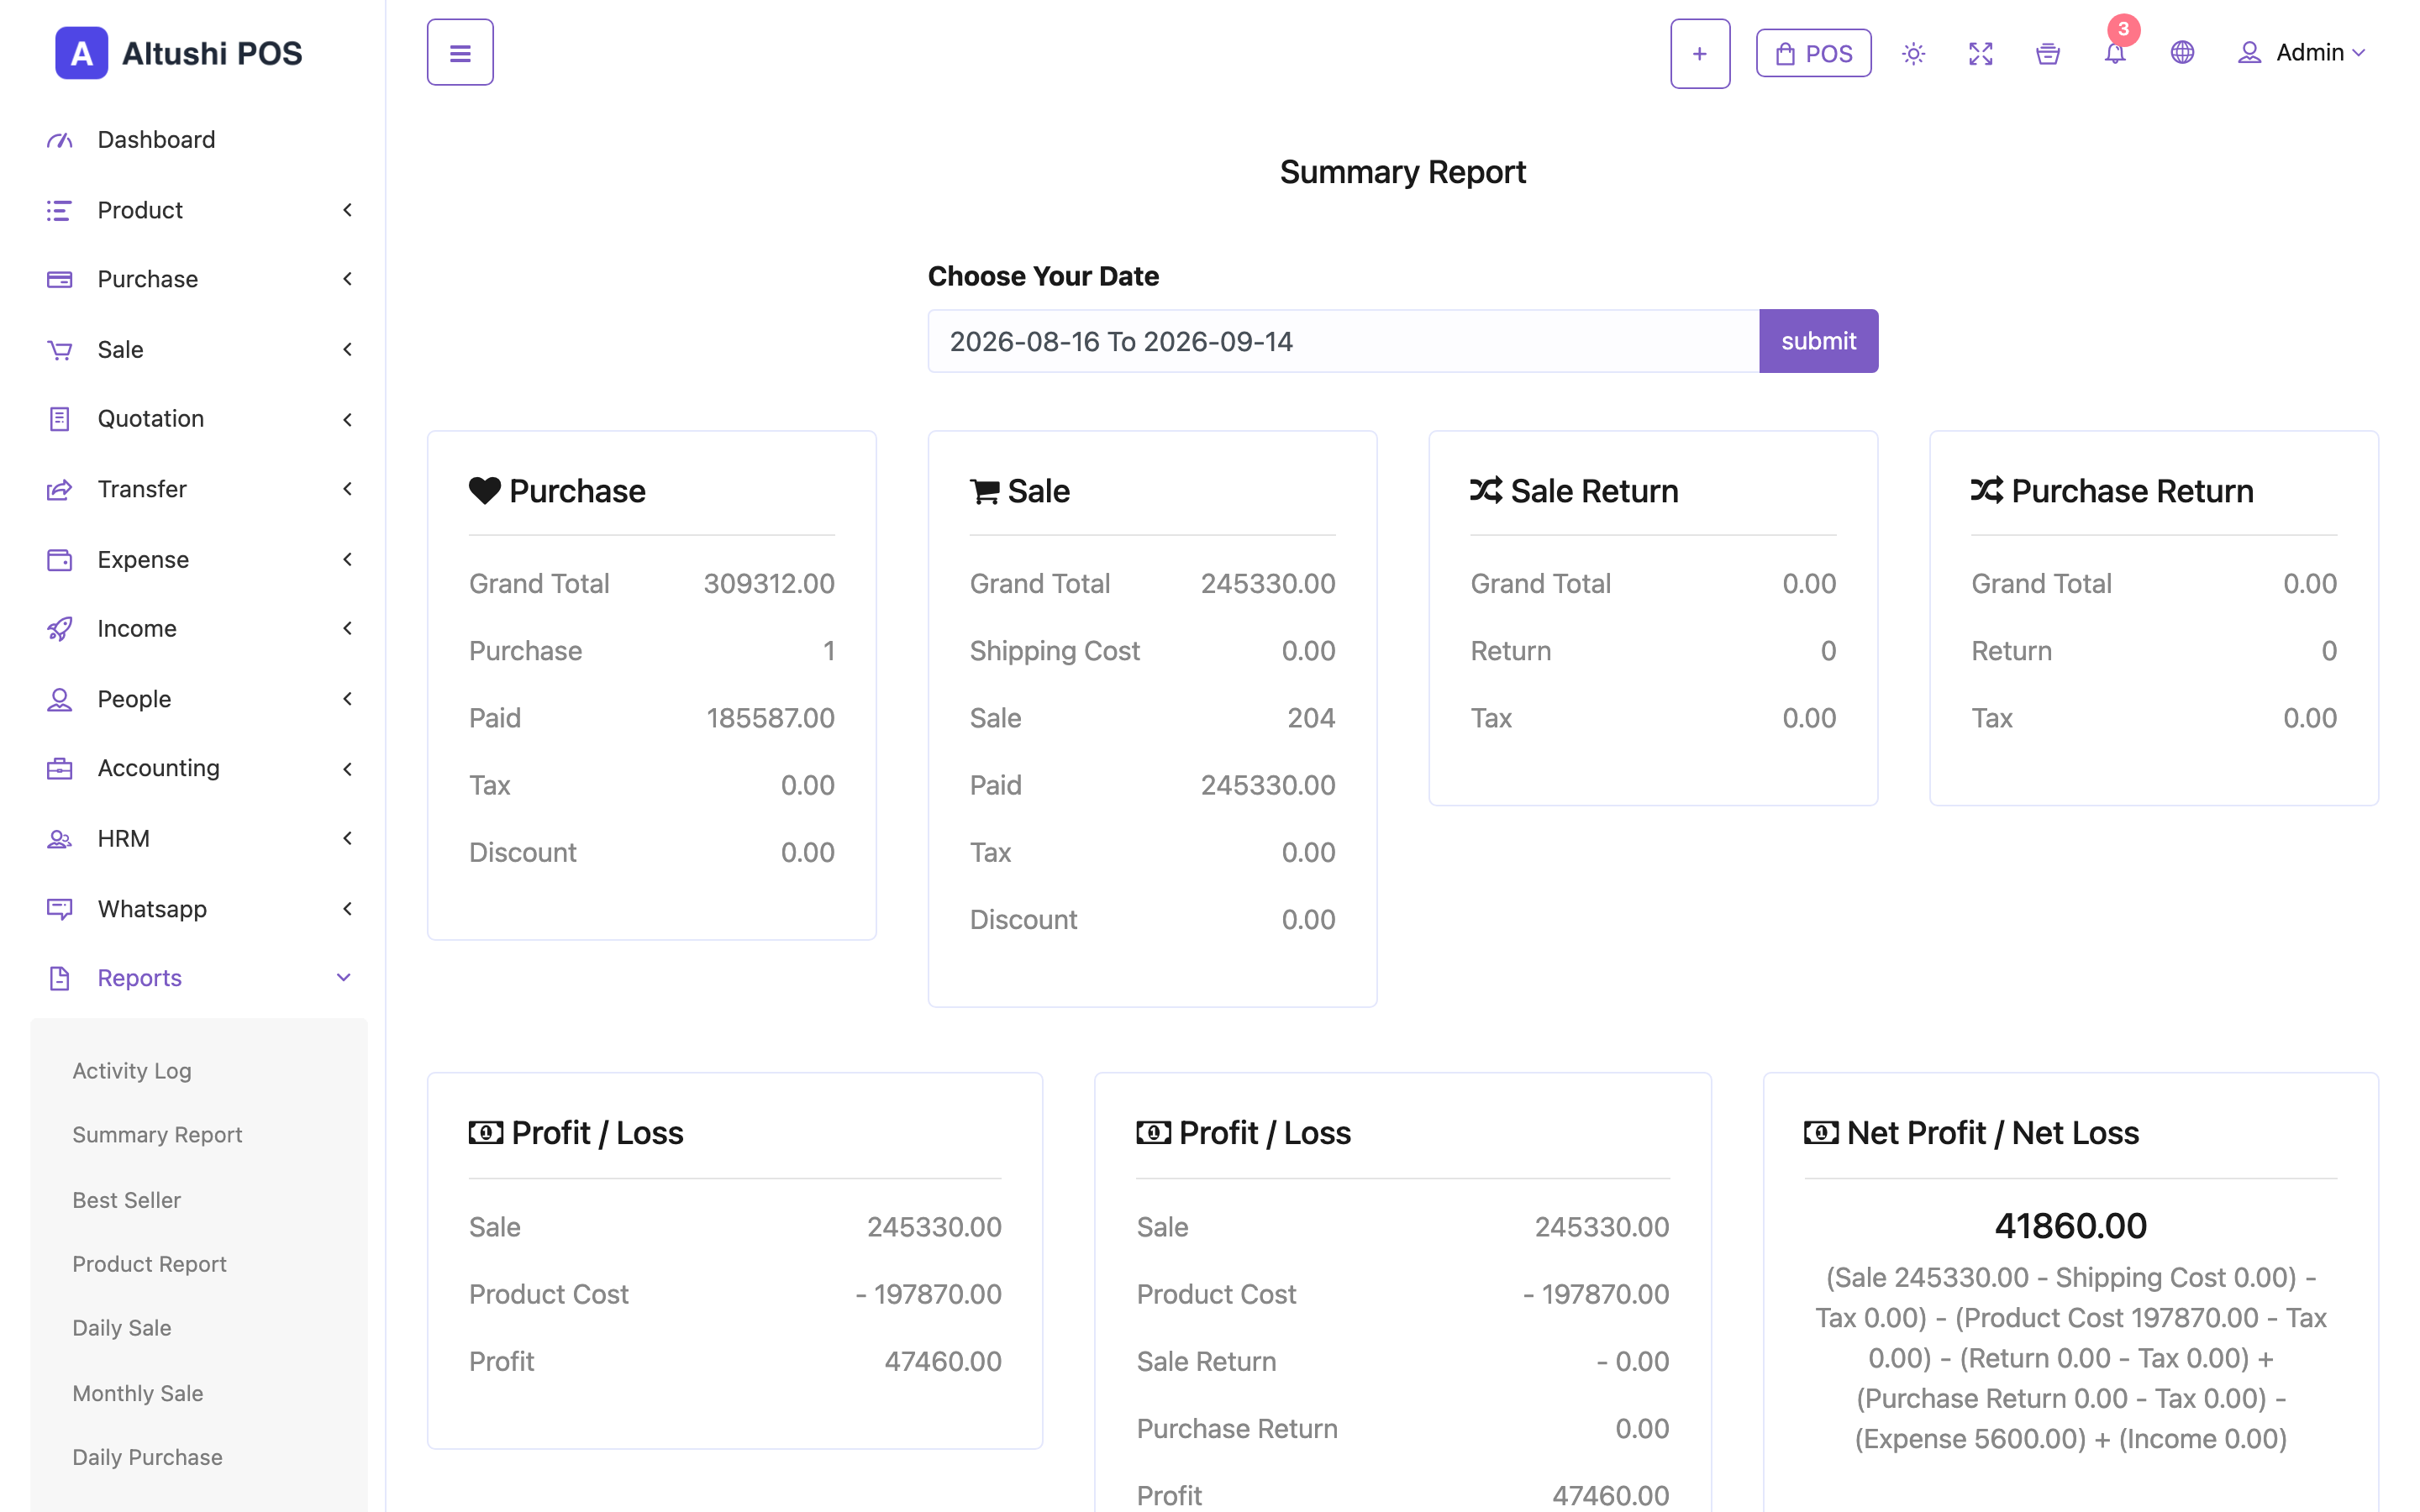The width and height of the screenshot is (2420, 1512).
Task: Open the POS screen button
Action: point(1814,53)
